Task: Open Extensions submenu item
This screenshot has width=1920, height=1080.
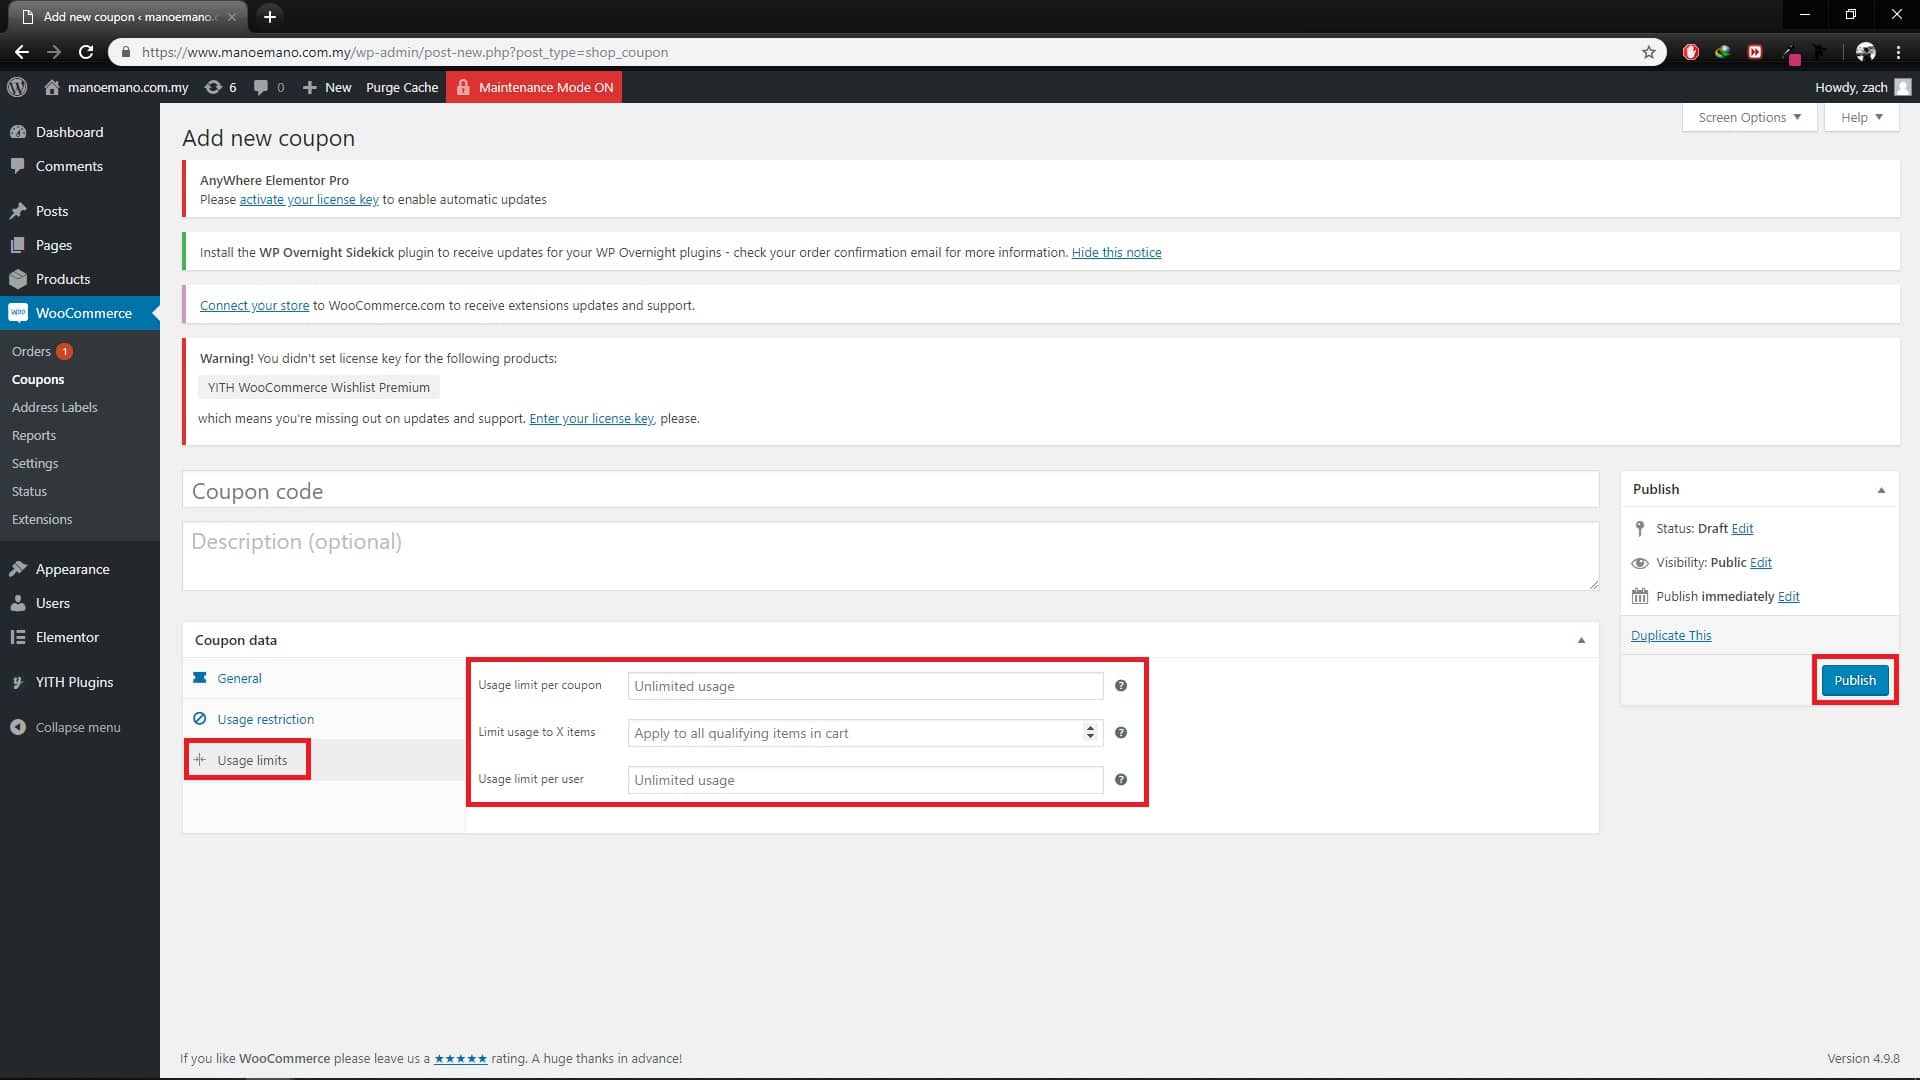Action: point(42,519)
